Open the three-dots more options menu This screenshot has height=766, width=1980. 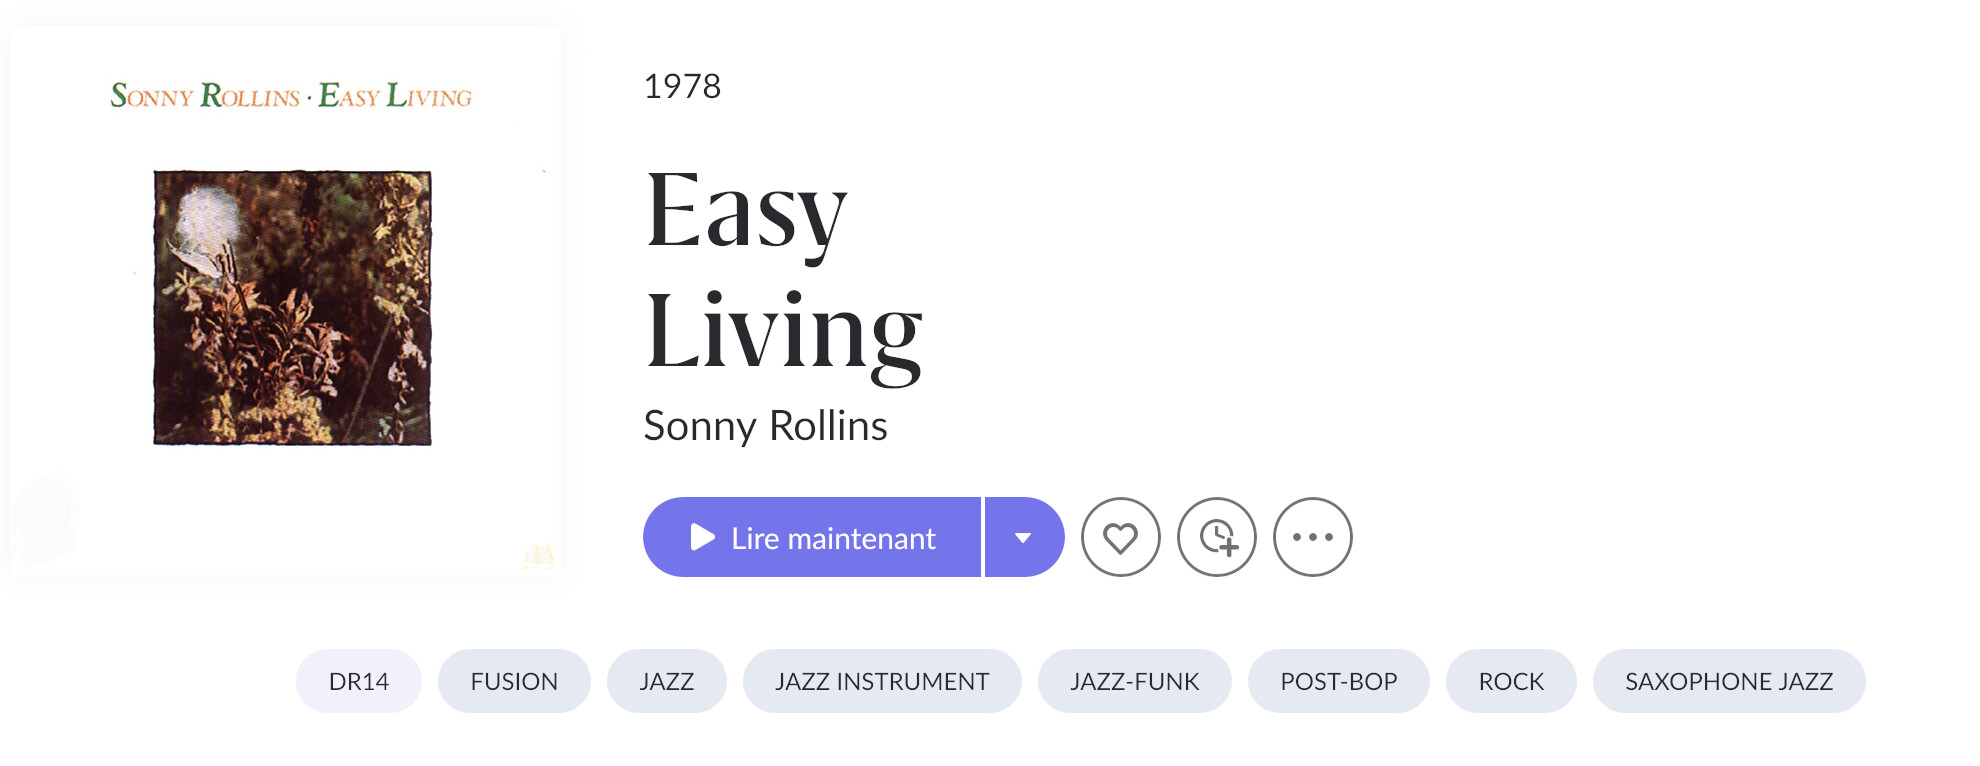click(x=1312, y=537)
